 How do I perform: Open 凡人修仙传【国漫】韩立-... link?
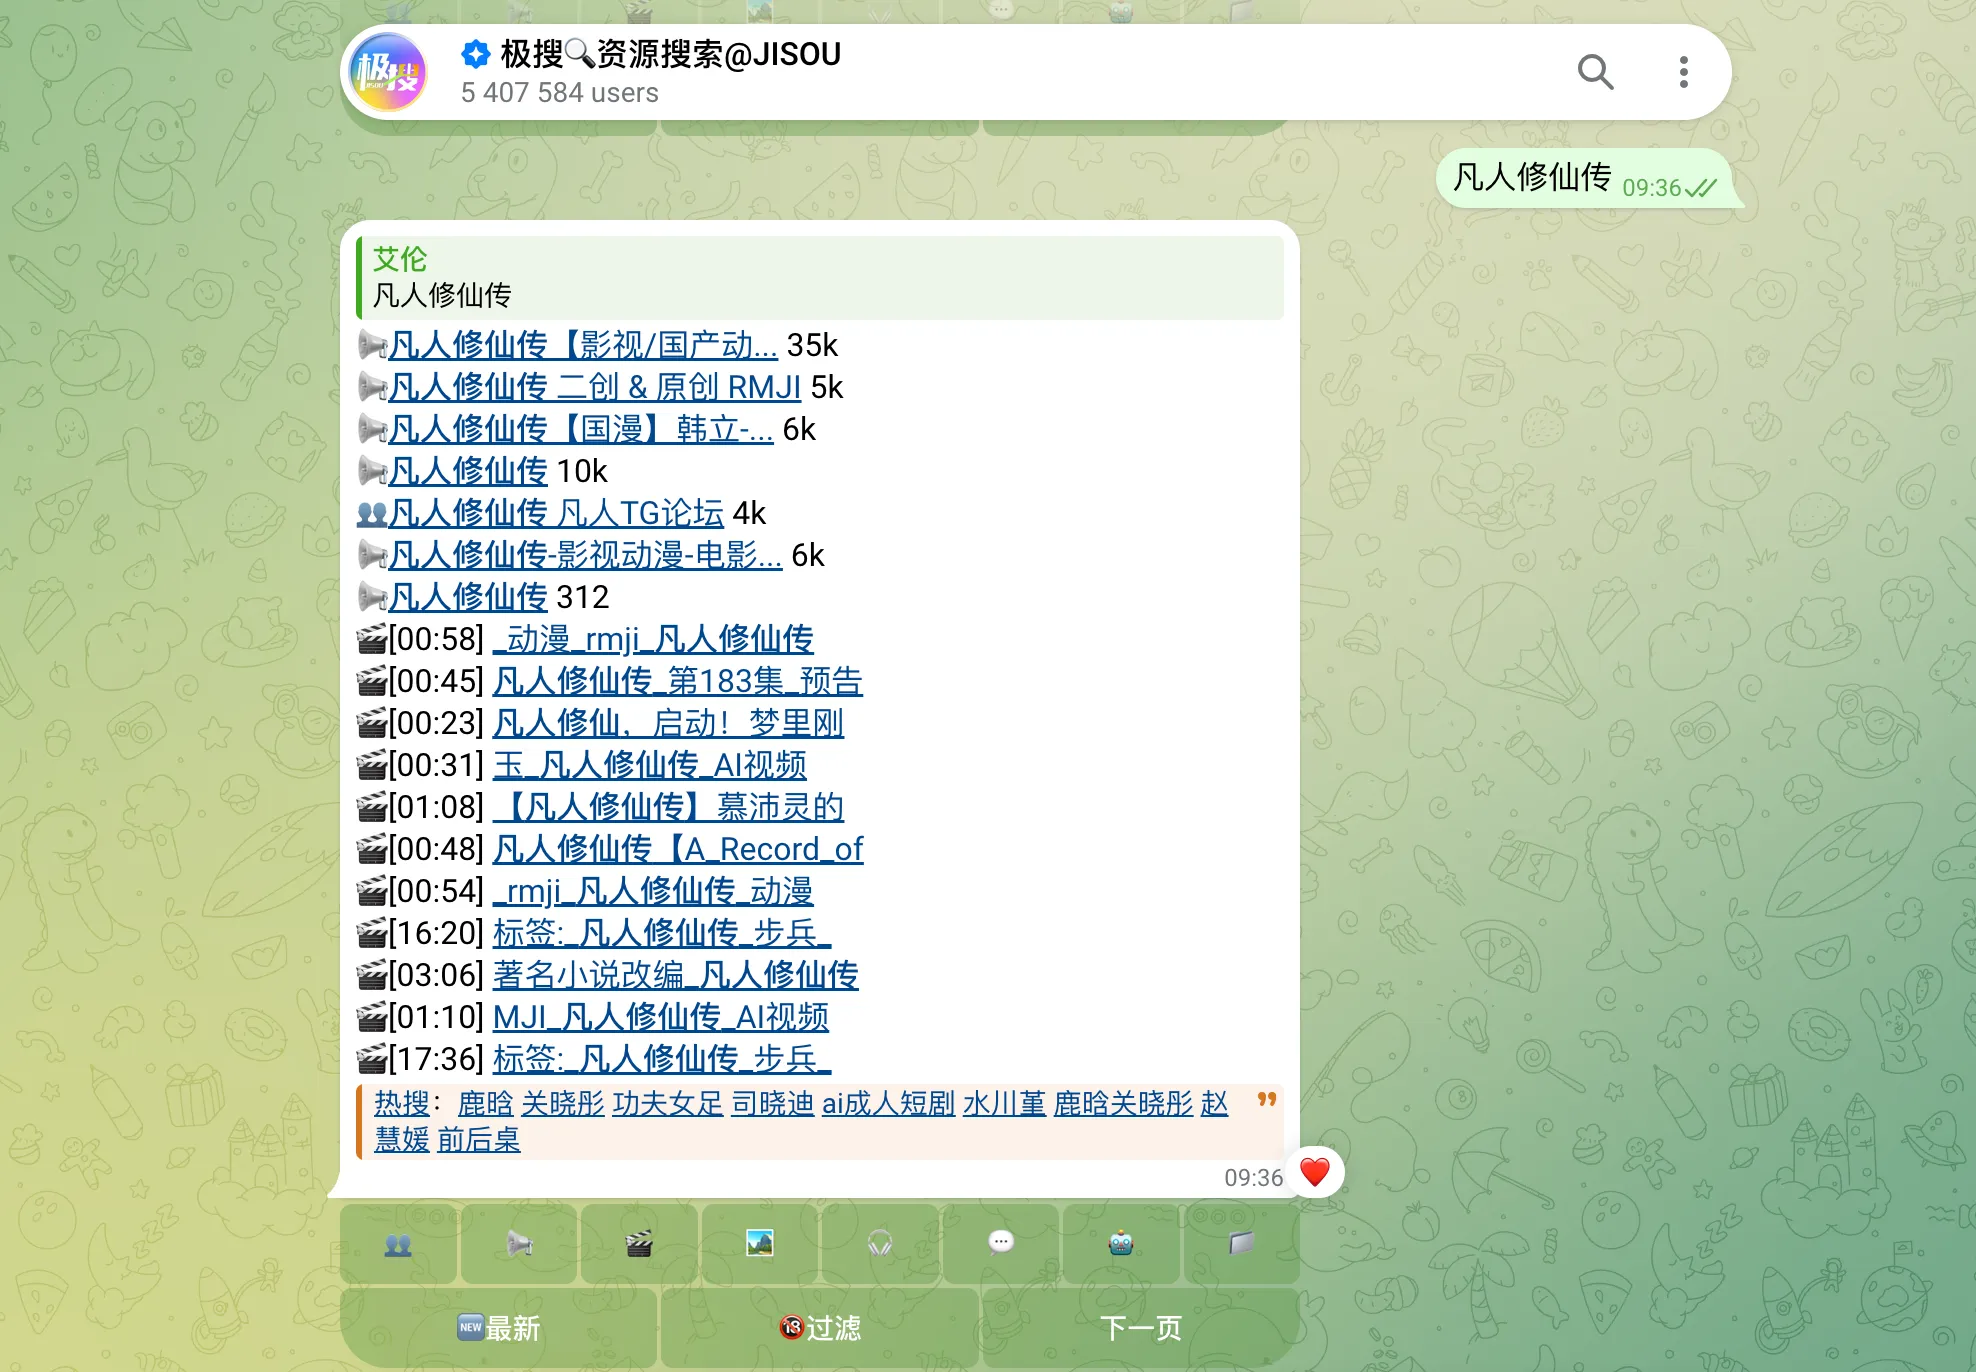581,429
